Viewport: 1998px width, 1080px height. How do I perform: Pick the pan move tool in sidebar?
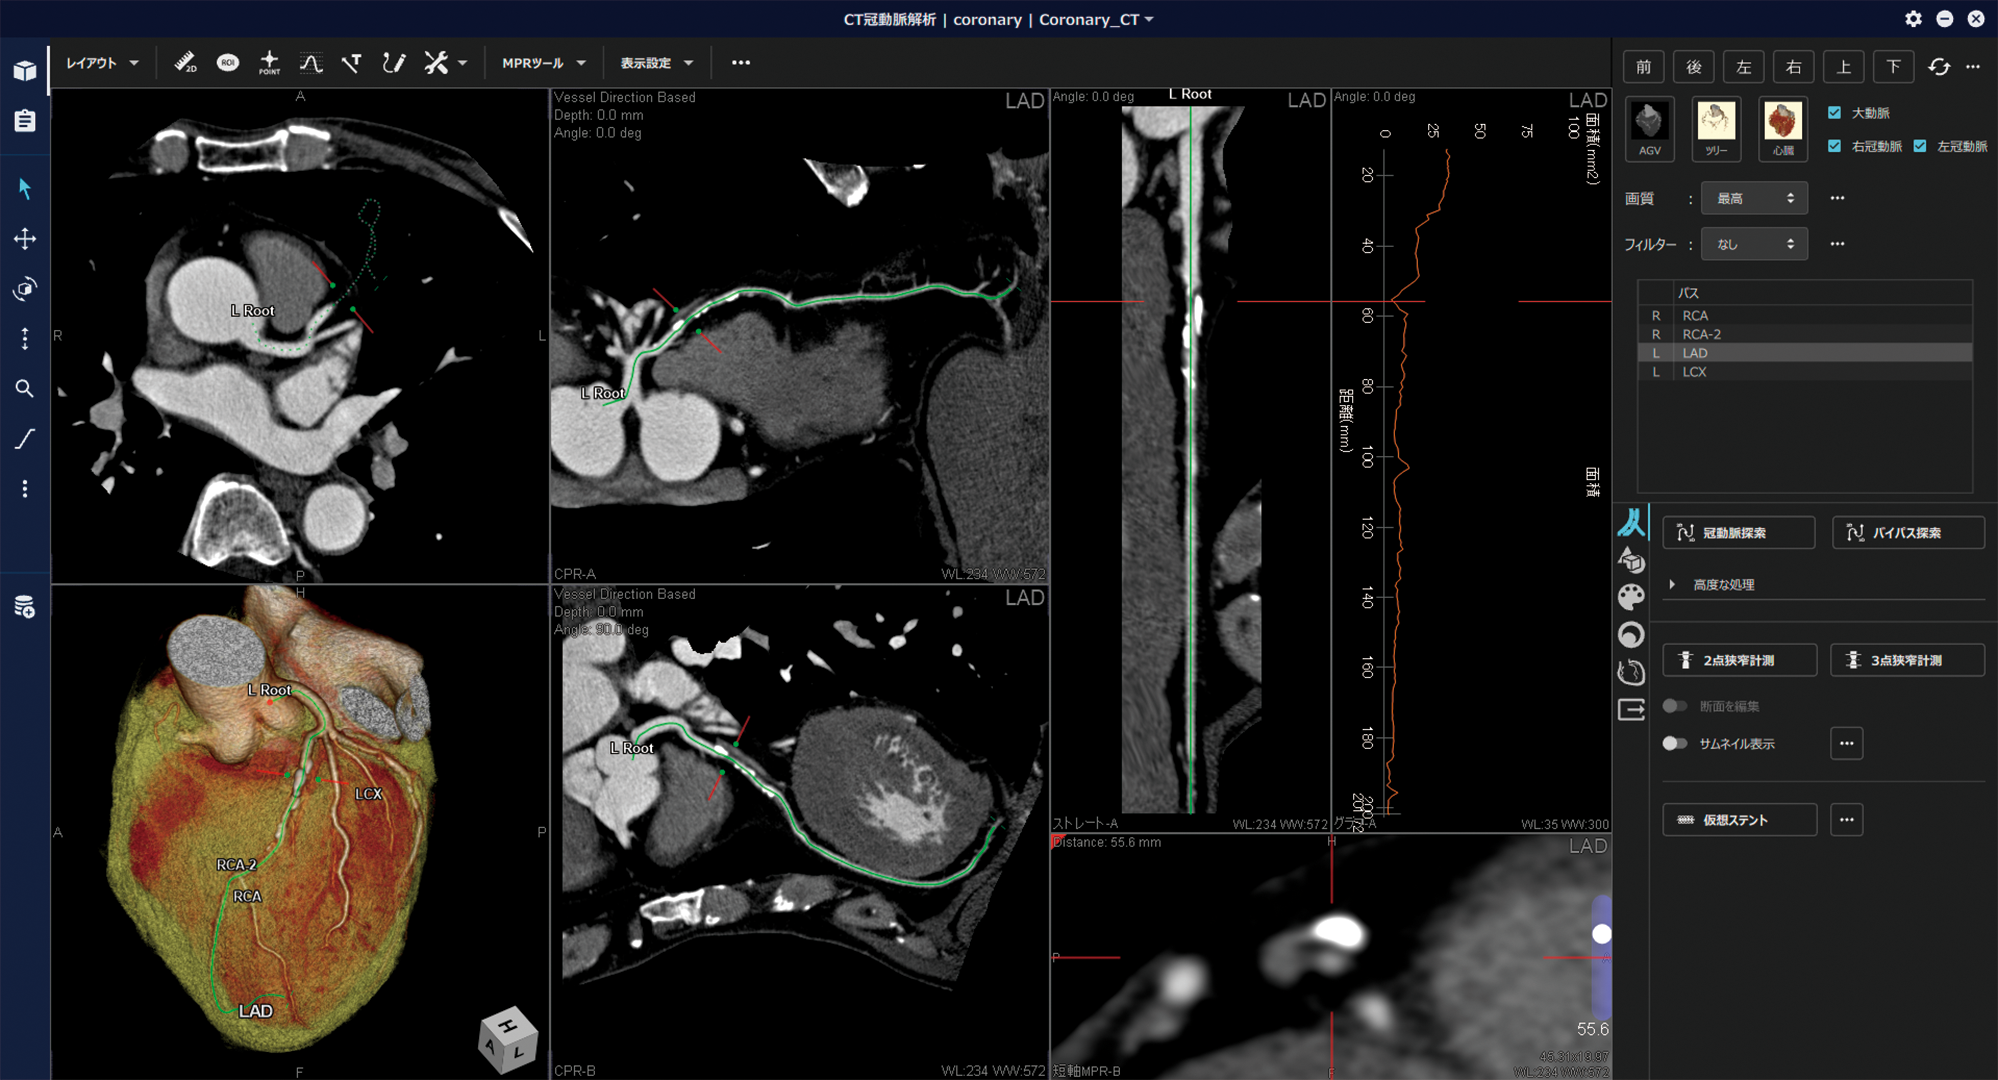pyautogui.click(x=25, y=239)
